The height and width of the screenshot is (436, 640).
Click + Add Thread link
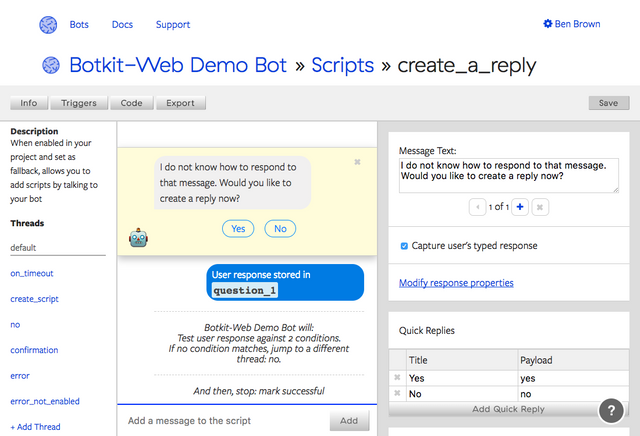[36, 427]
